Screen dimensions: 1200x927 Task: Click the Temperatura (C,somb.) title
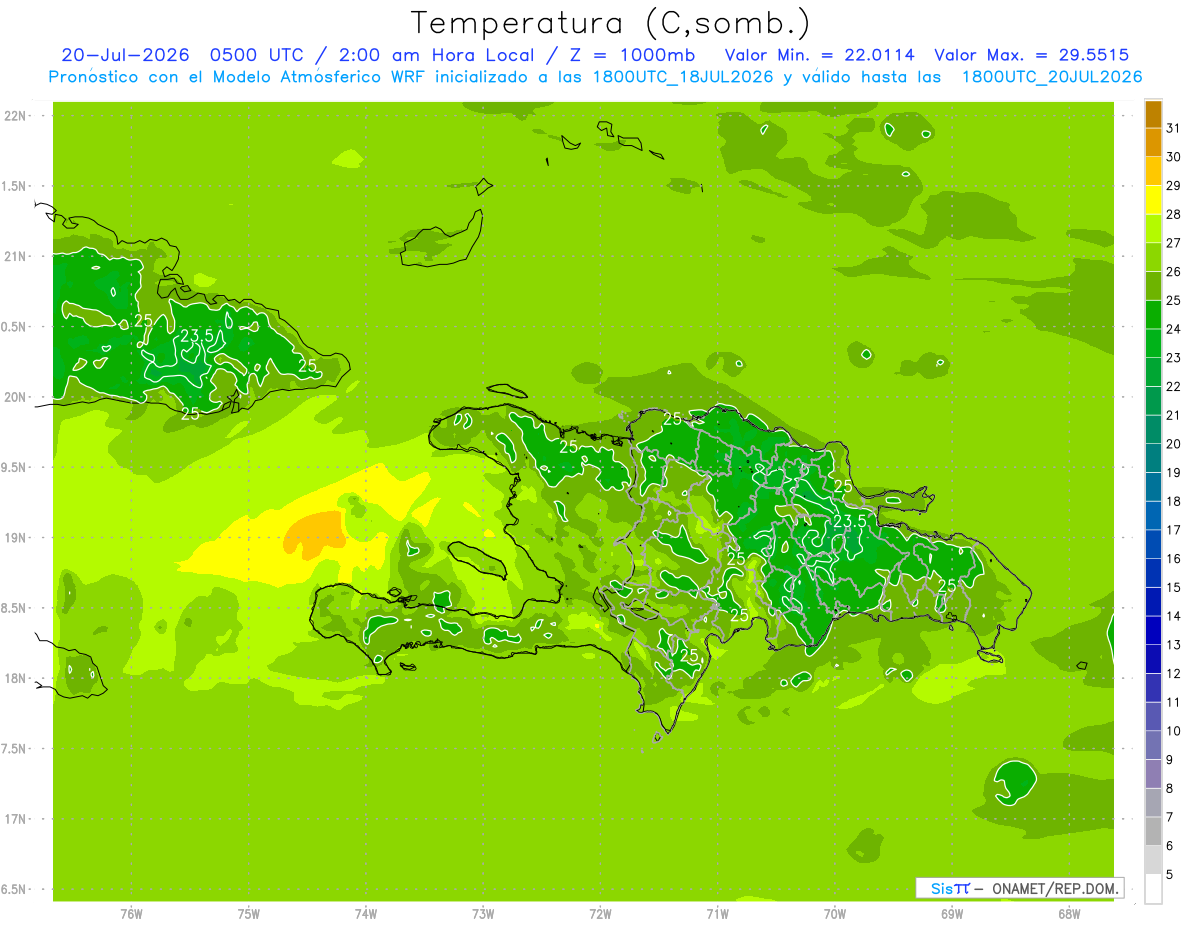coord(611,23)
